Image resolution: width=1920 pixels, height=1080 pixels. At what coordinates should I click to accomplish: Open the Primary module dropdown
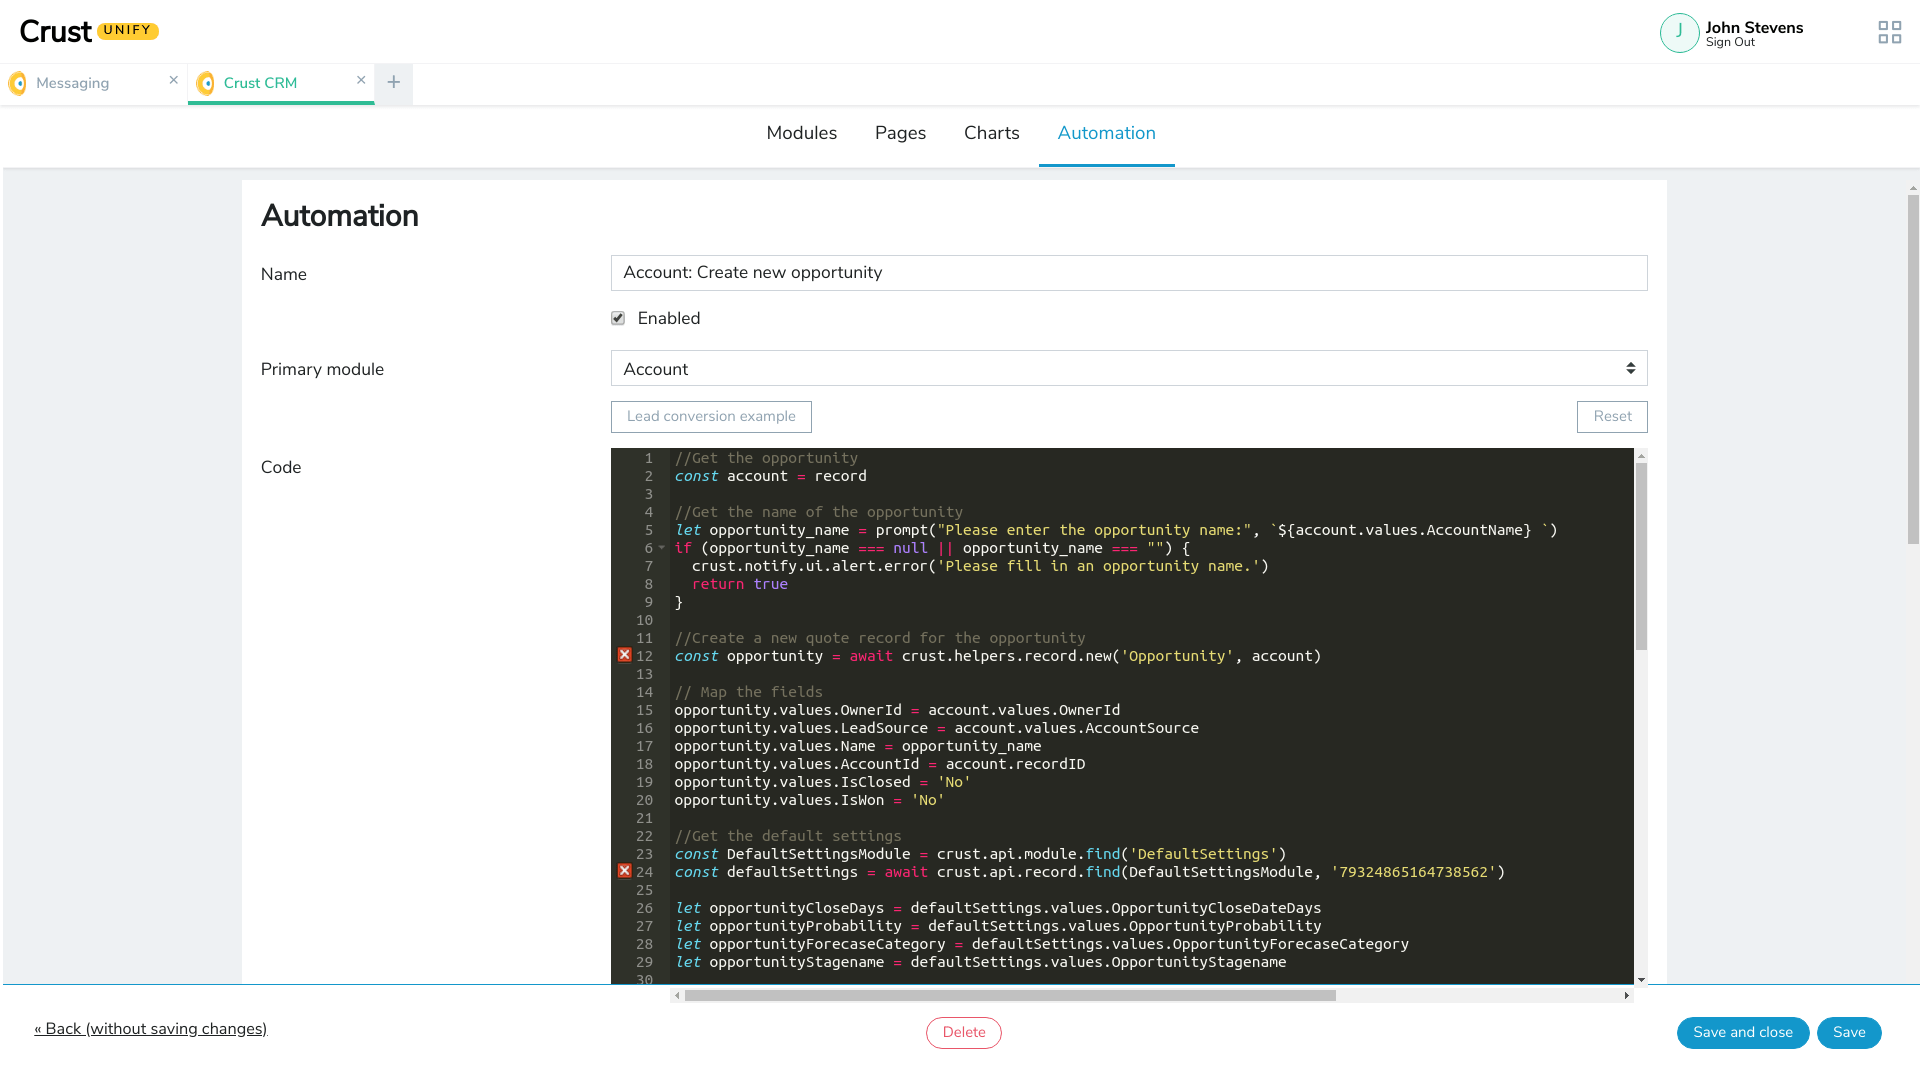coord(1129,368)
